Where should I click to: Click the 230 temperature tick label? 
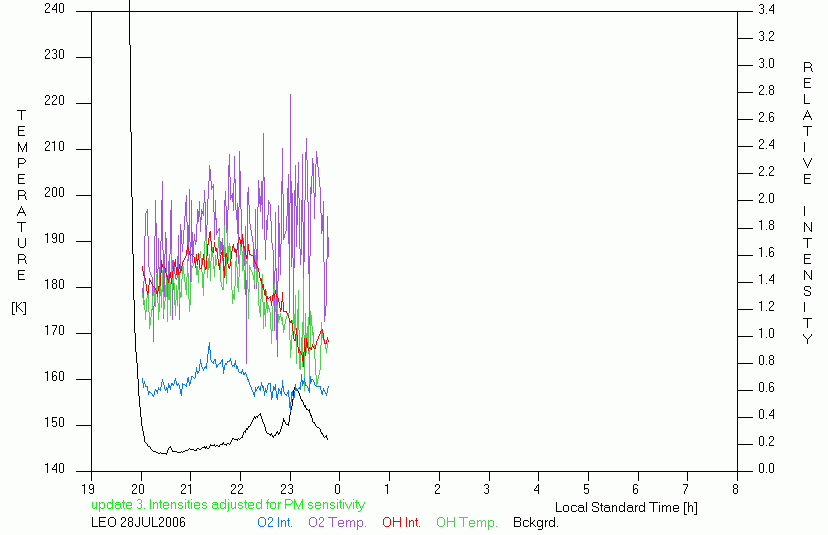click(x=54, y=55)
